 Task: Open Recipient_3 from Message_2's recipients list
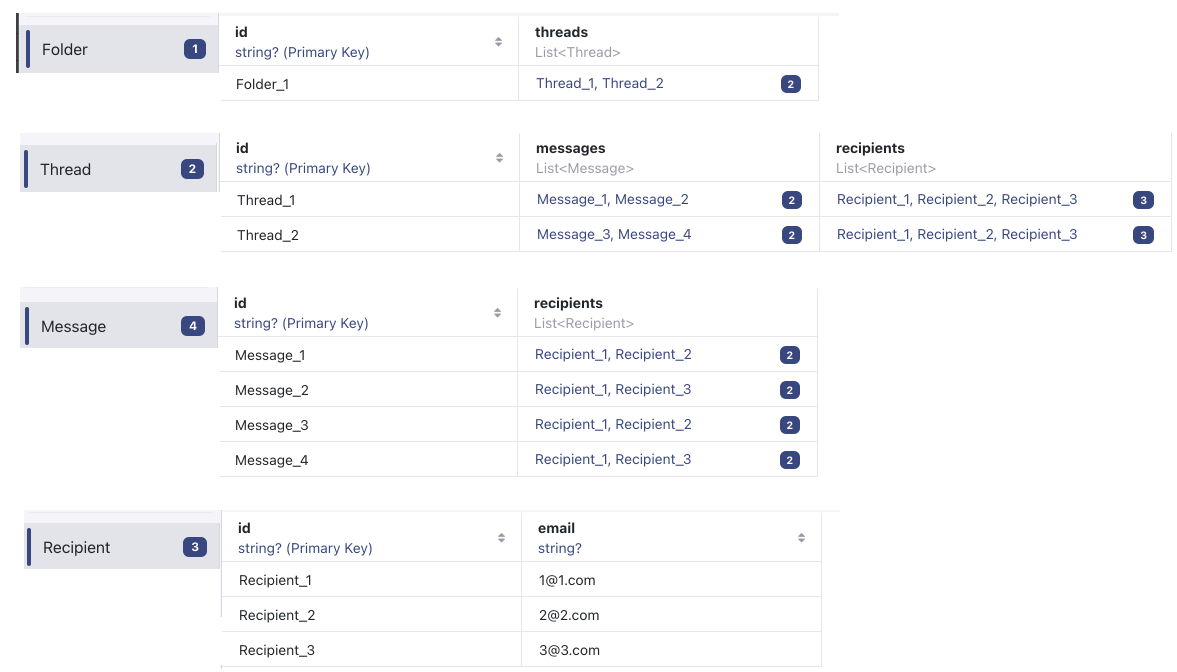[654, 389]
